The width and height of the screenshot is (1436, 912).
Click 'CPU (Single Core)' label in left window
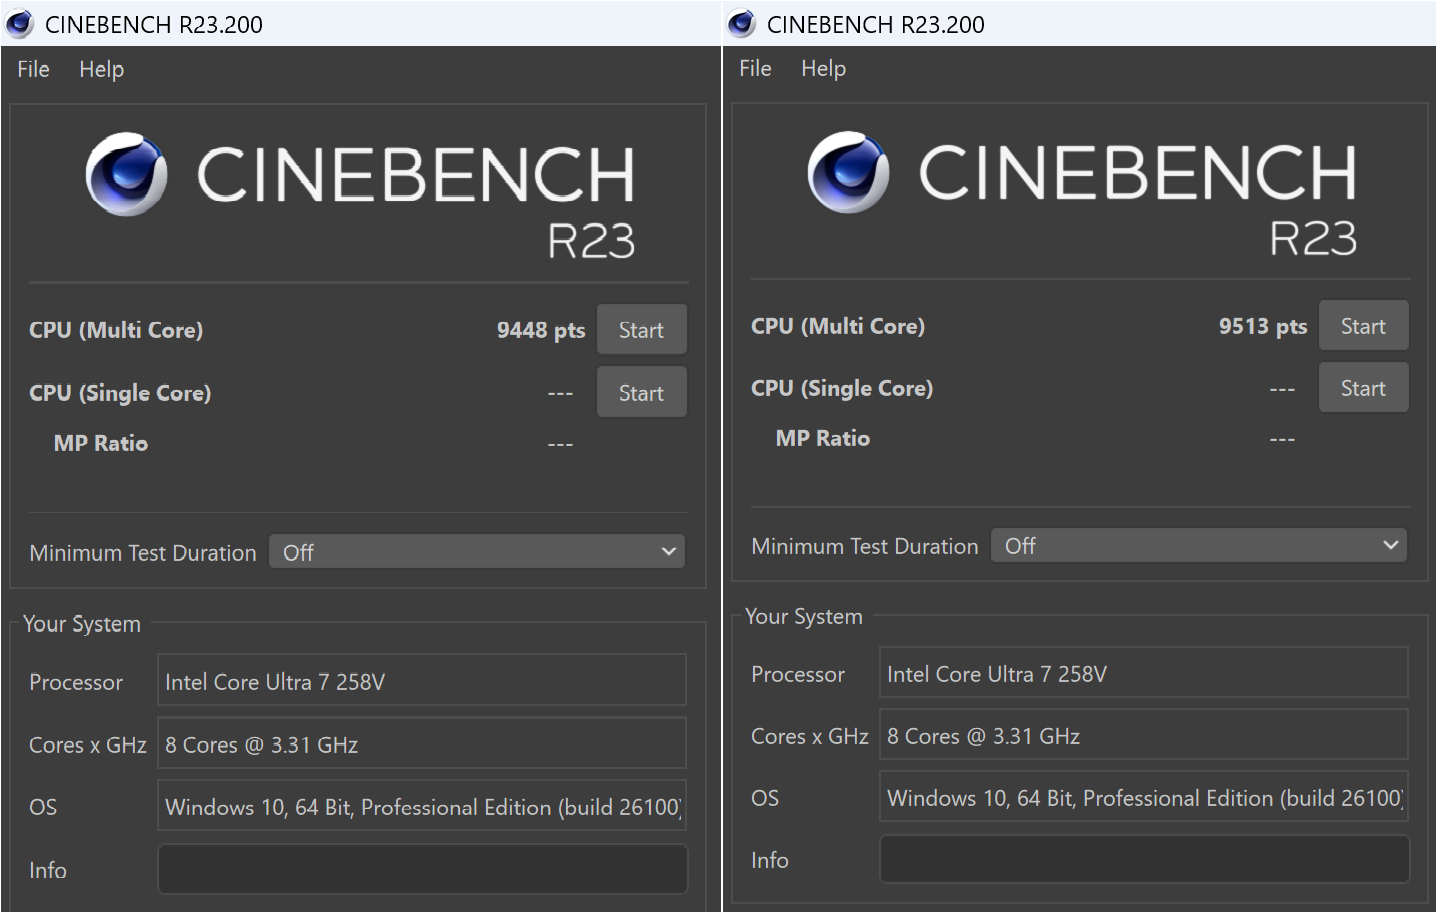tap(120, 393)
